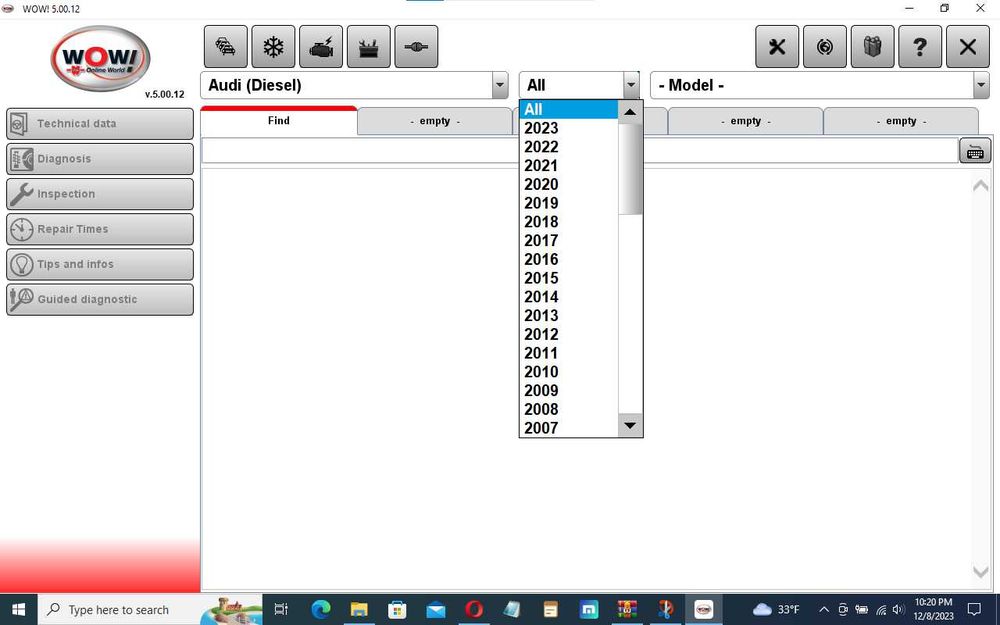This screenshot has width=1000, height=625.
Task: Click the taskbar 'Type here to search' box
Action: [151, 610]
